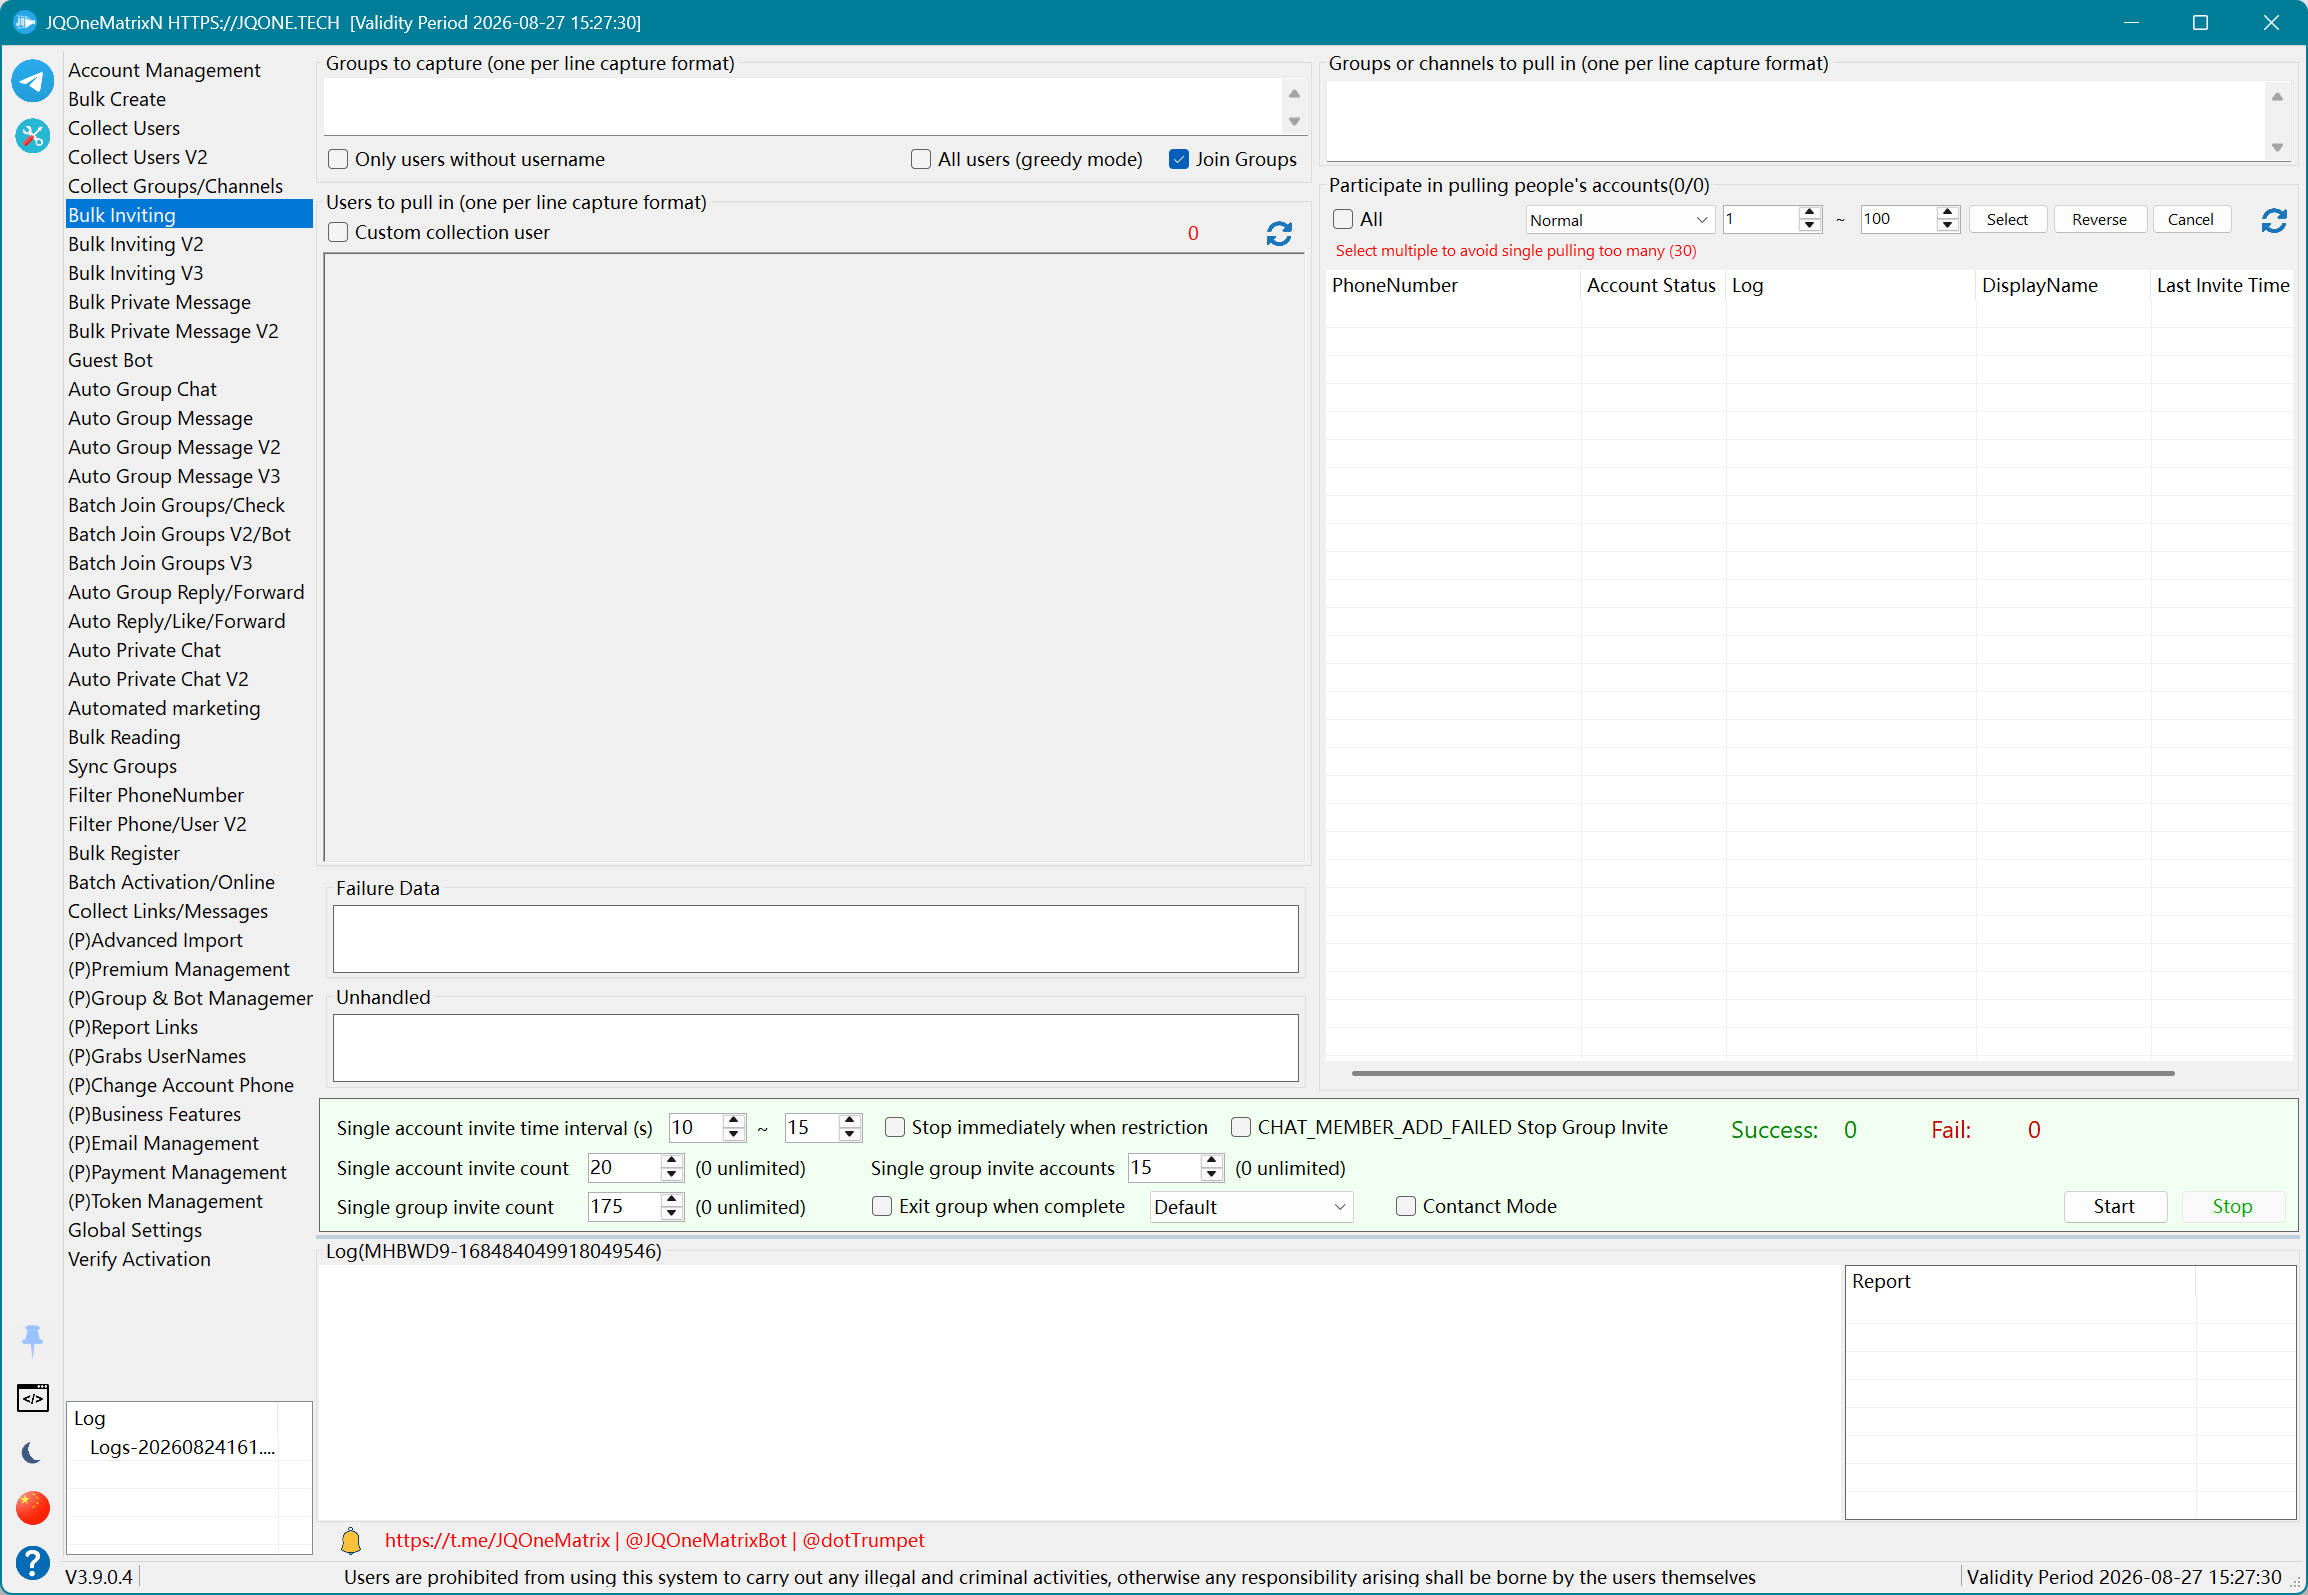Image resolution: width=2308 pixels, height=1595 pixels.
Task: Switch to Batch Join Groups V3
Action: [x=160, y=563]
